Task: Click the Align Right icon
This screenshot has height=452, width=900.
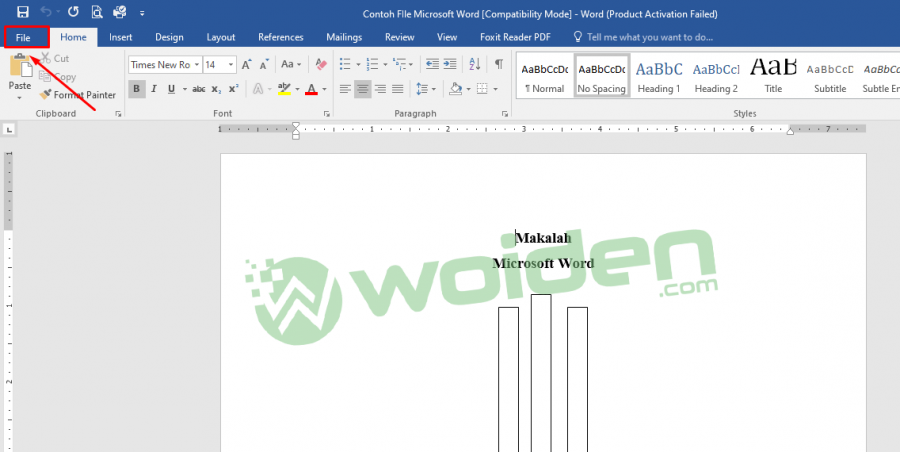Action: (x=380, y=89)
